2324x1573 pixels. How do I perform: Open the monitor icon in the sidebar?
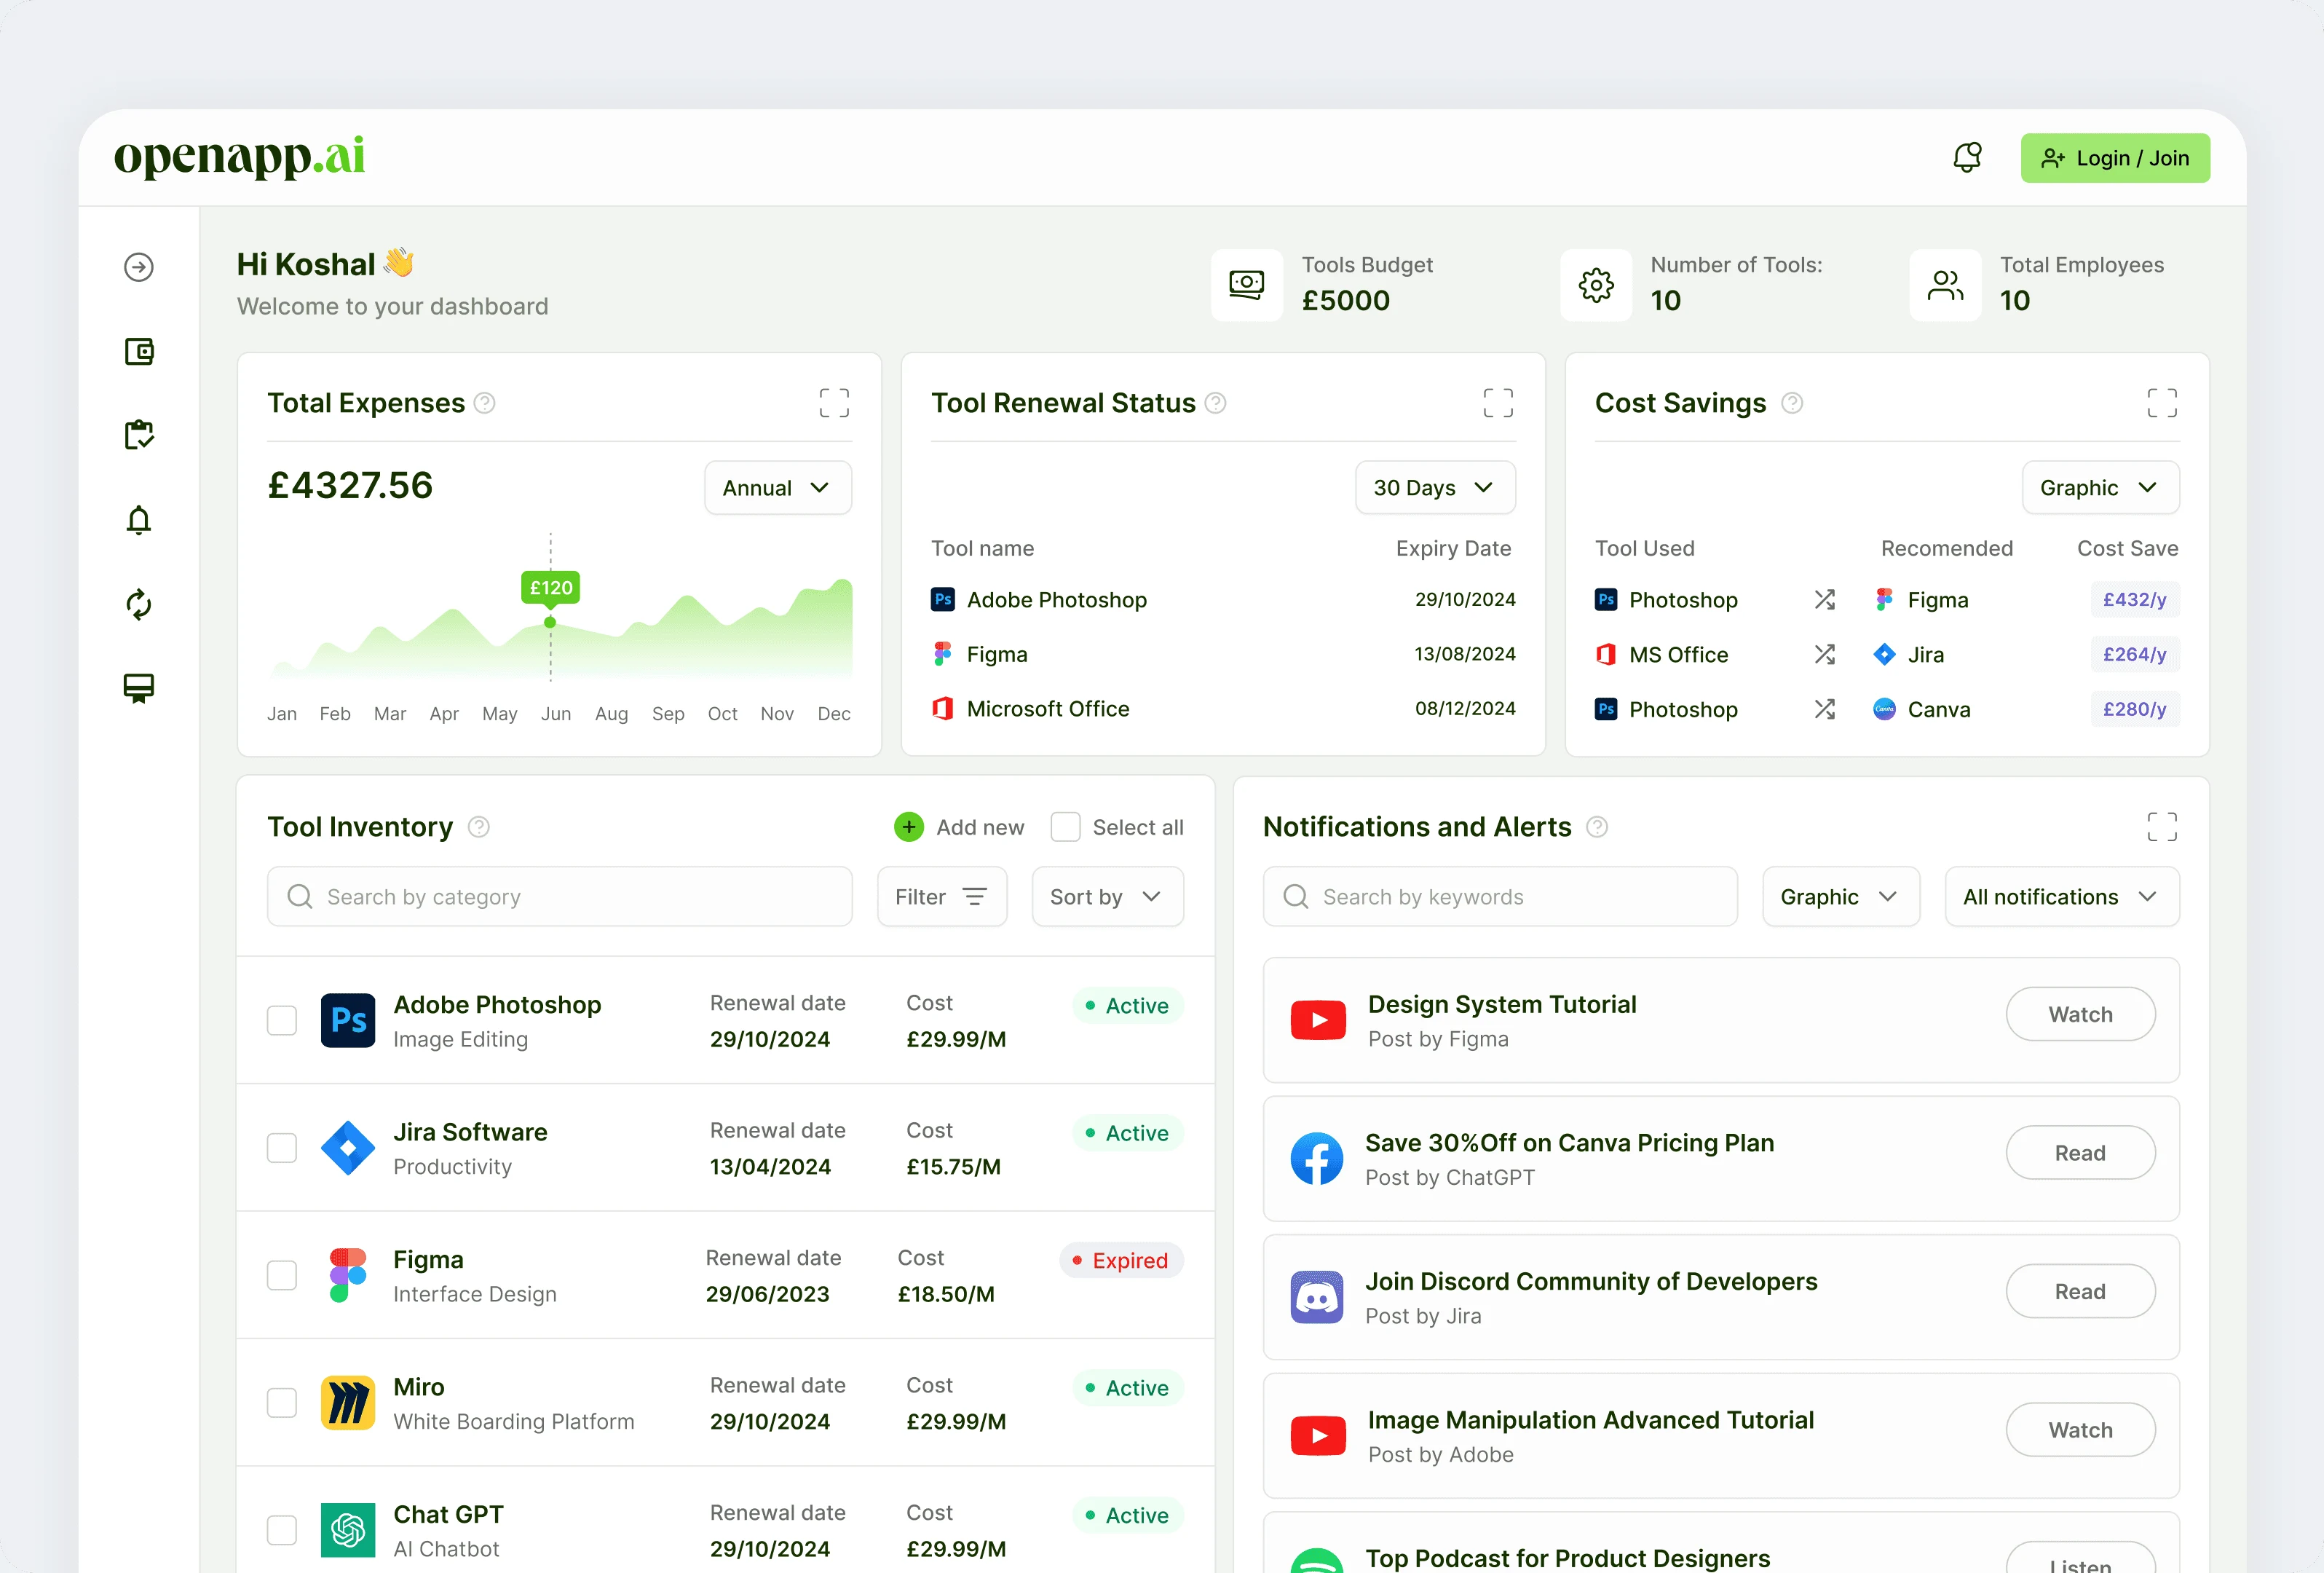139,688
